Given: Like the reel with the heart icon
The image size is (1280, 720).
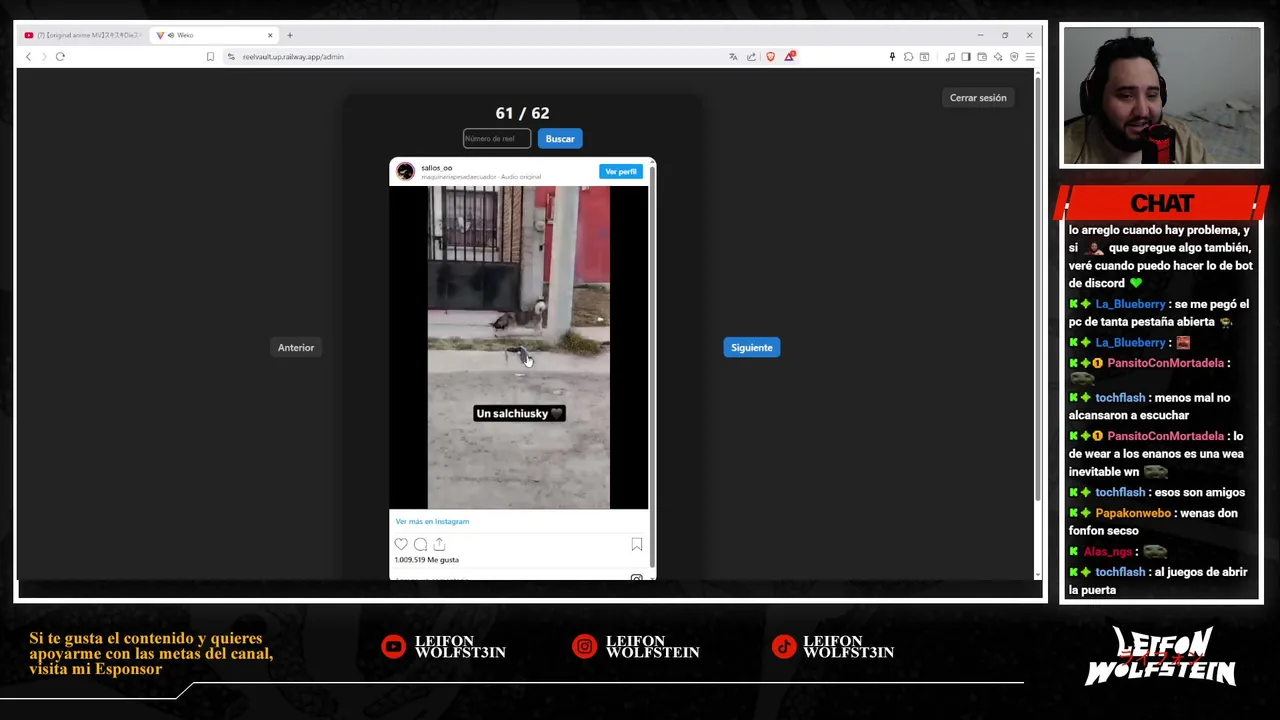Looking at the screenshot, I should pos(401,544).
